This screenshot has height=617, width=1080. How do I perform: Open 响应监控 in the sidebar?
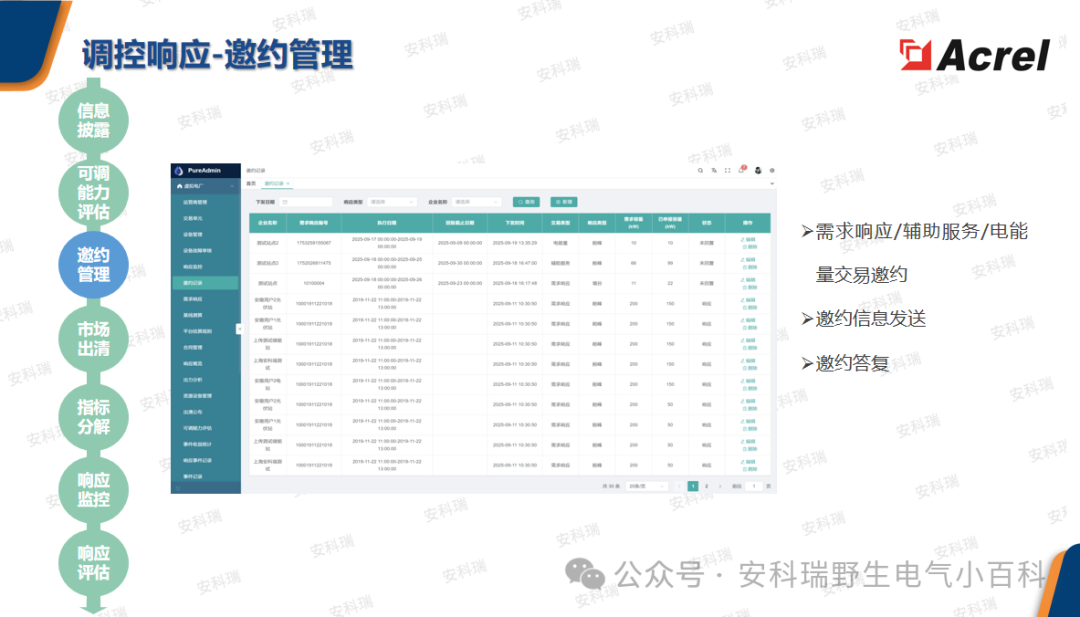[191, 266]
